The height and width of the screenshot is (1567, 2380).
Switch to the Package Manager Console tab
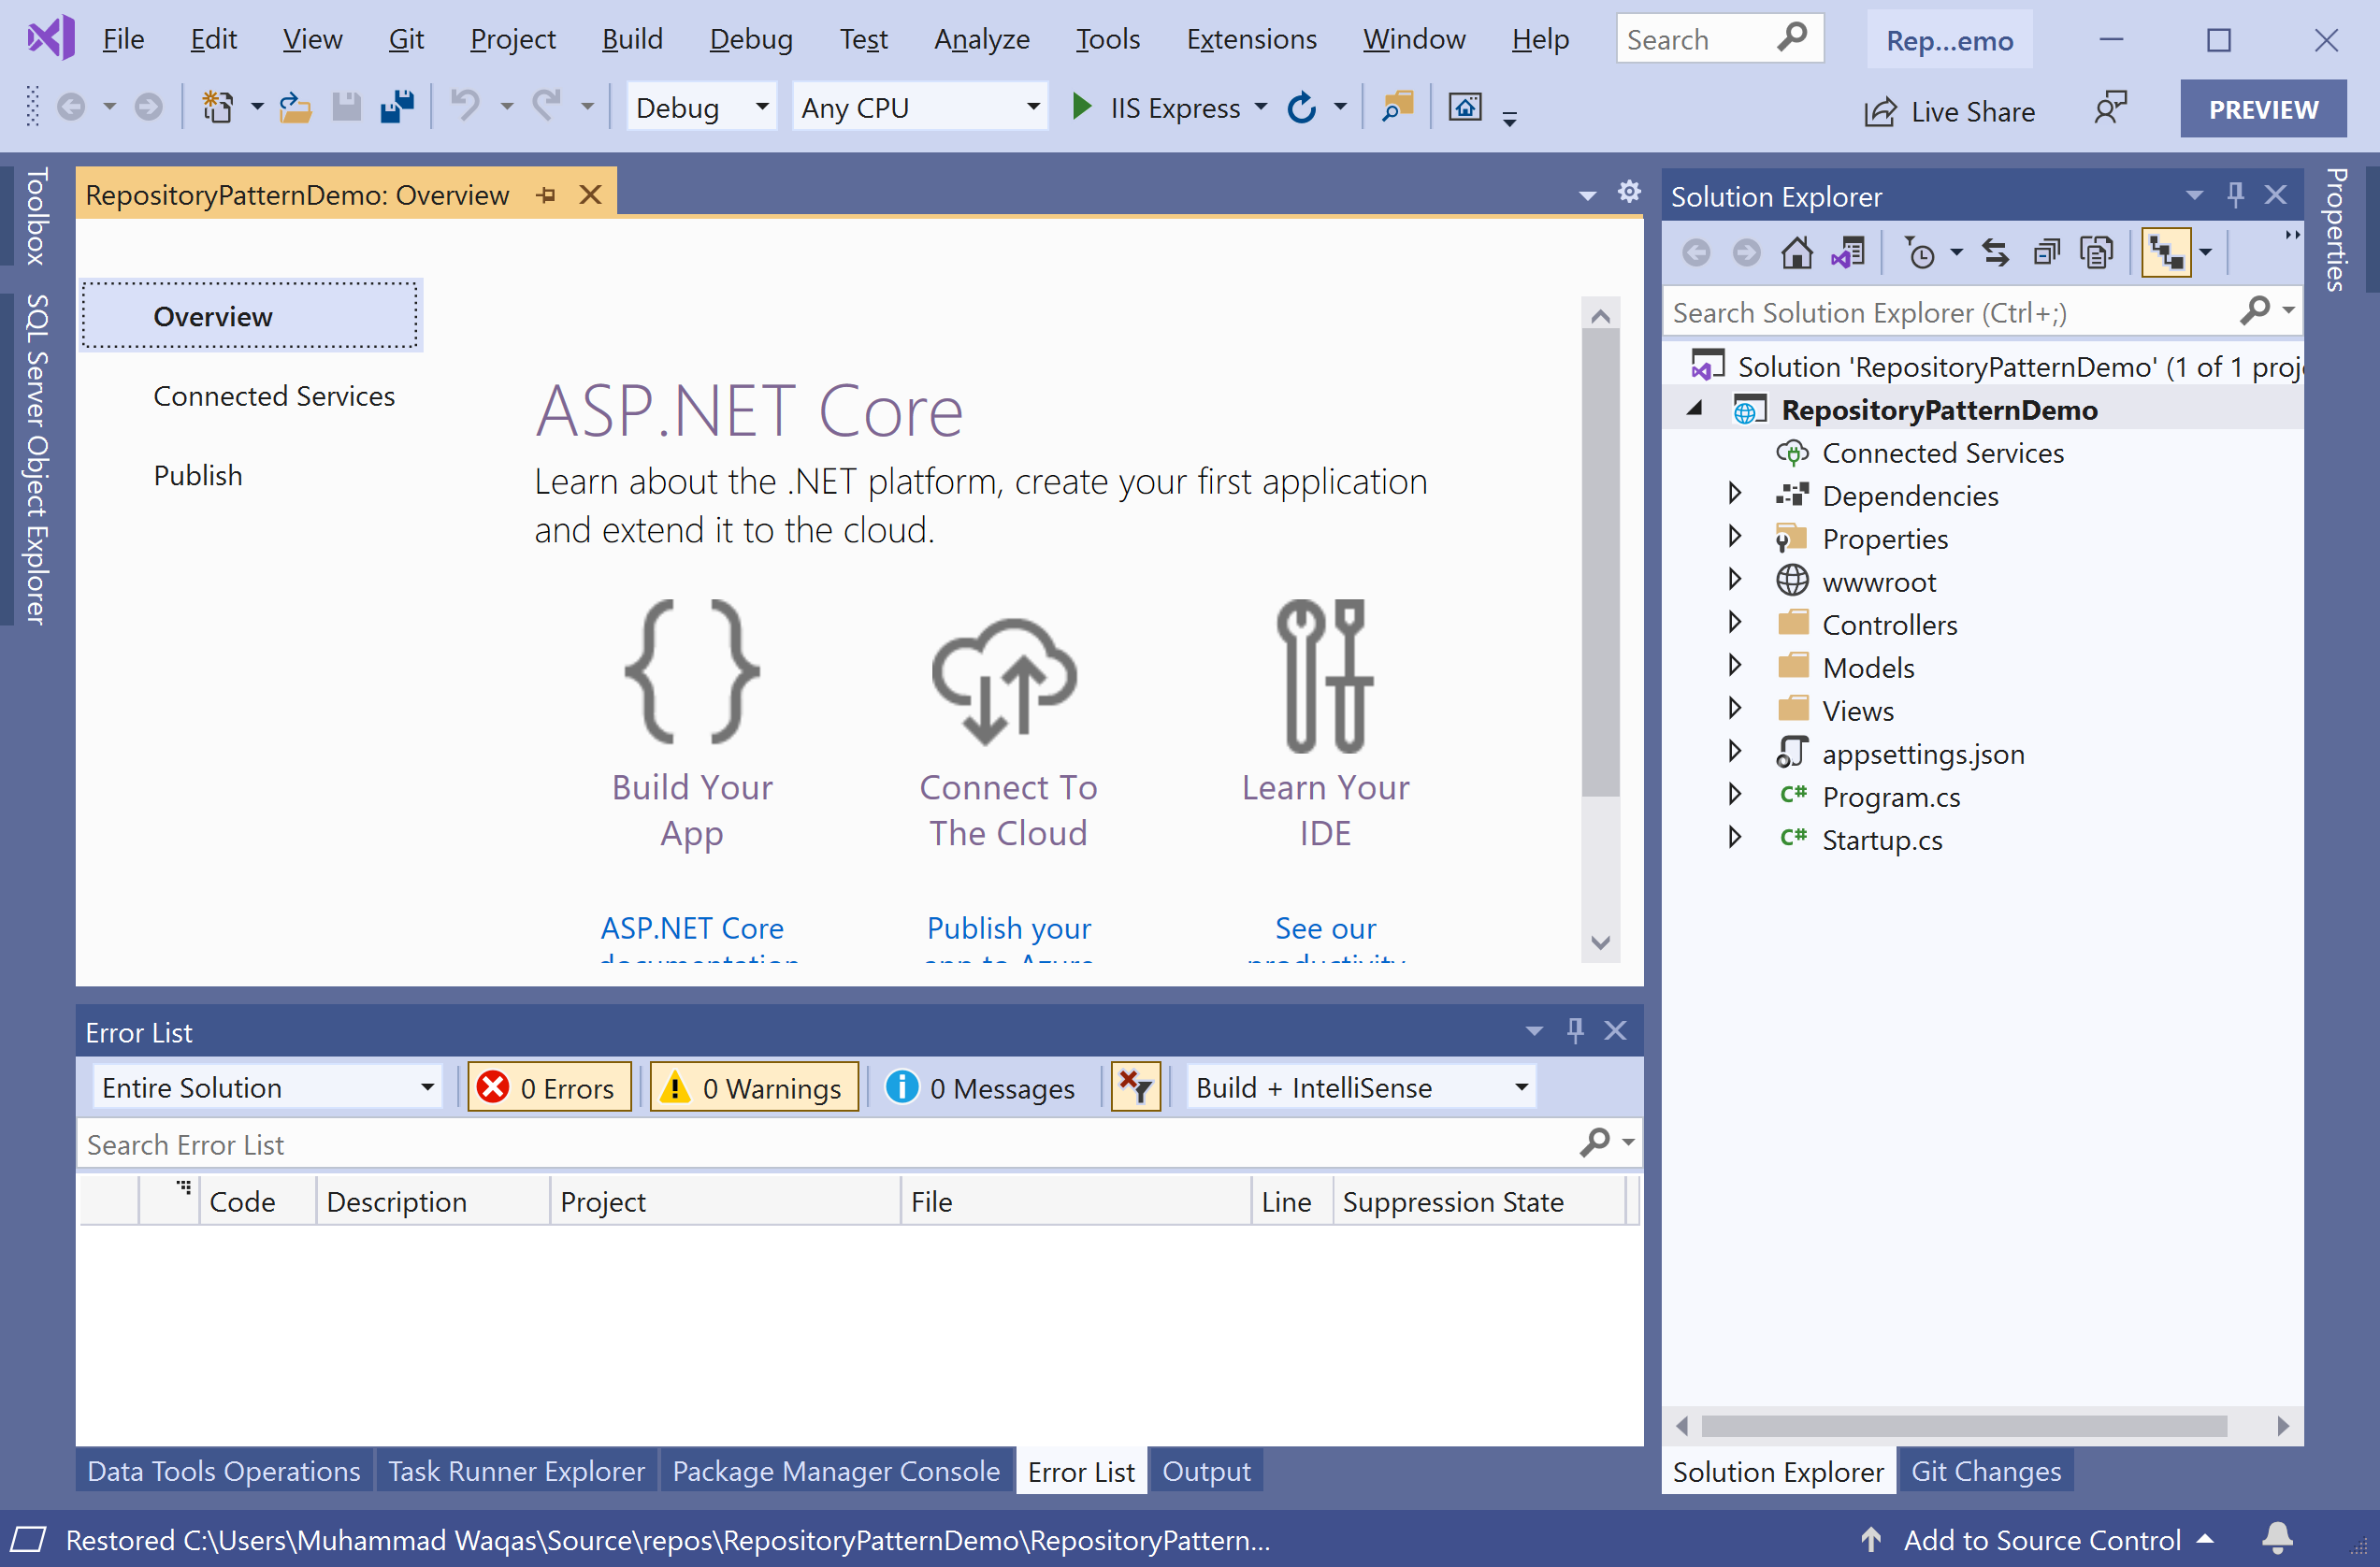pyautogui.click(x=835, y=1471)
